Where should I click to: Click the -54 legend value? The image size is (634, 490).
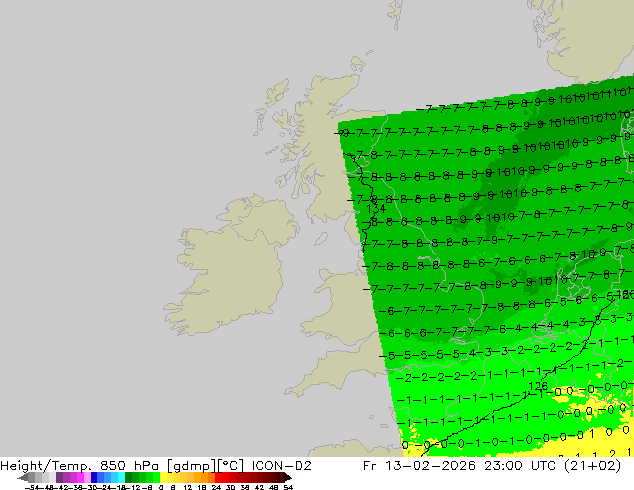[x=32, y=487]
